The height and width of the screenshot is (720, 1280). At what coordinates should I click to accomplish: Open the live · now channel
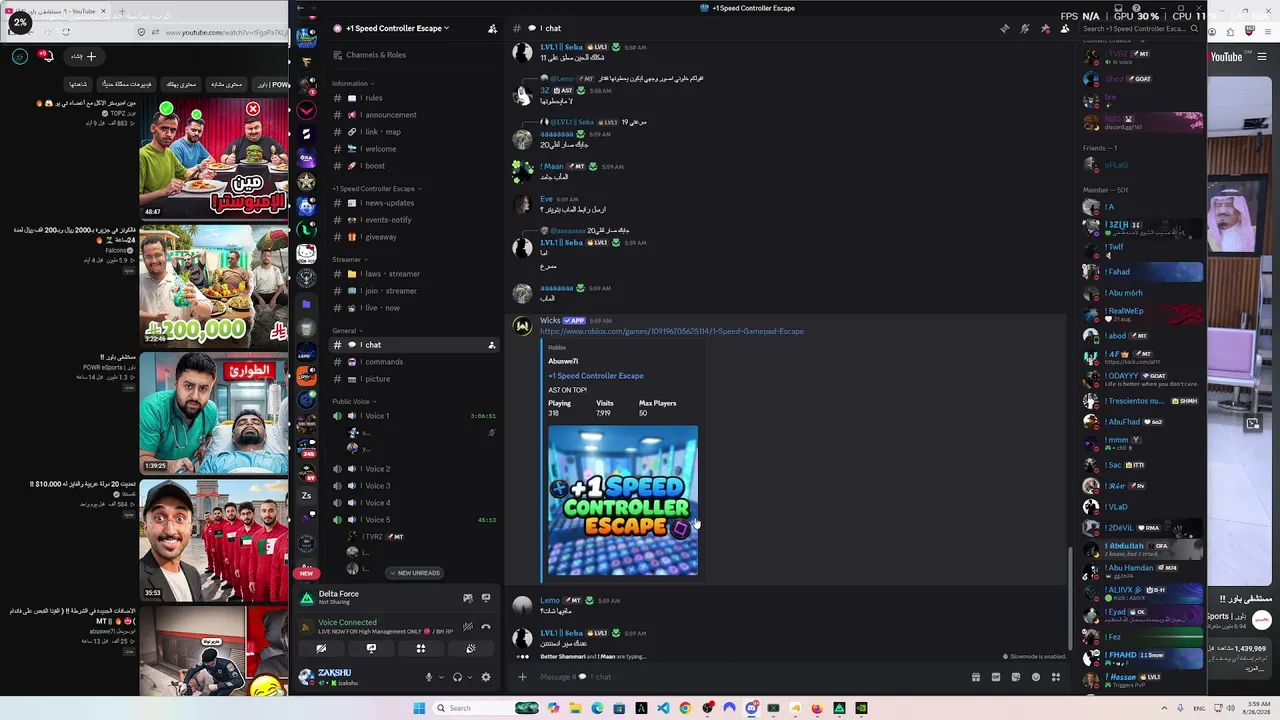tap(414, 308)
